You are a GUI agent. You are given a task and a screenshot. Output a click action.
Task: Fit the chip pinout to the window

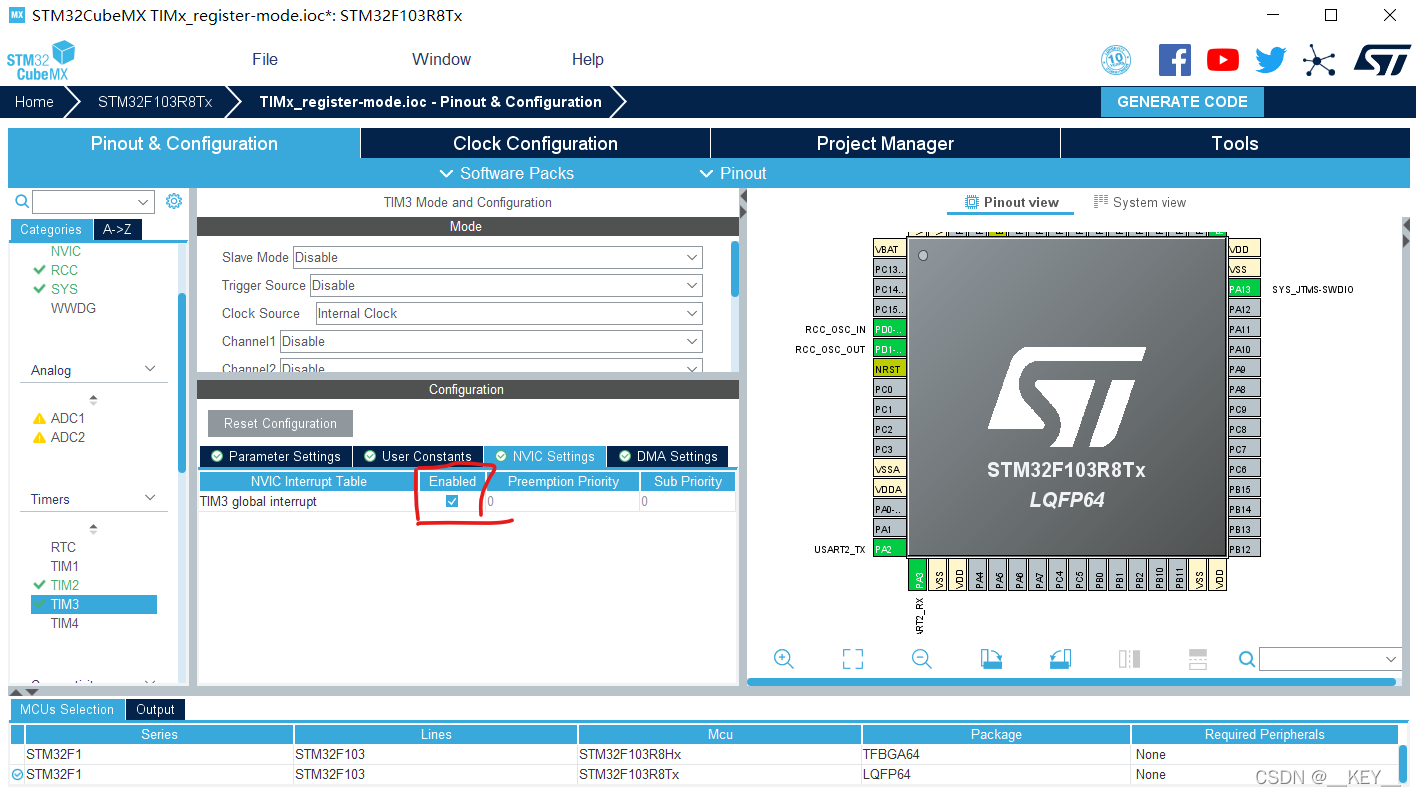852,659
